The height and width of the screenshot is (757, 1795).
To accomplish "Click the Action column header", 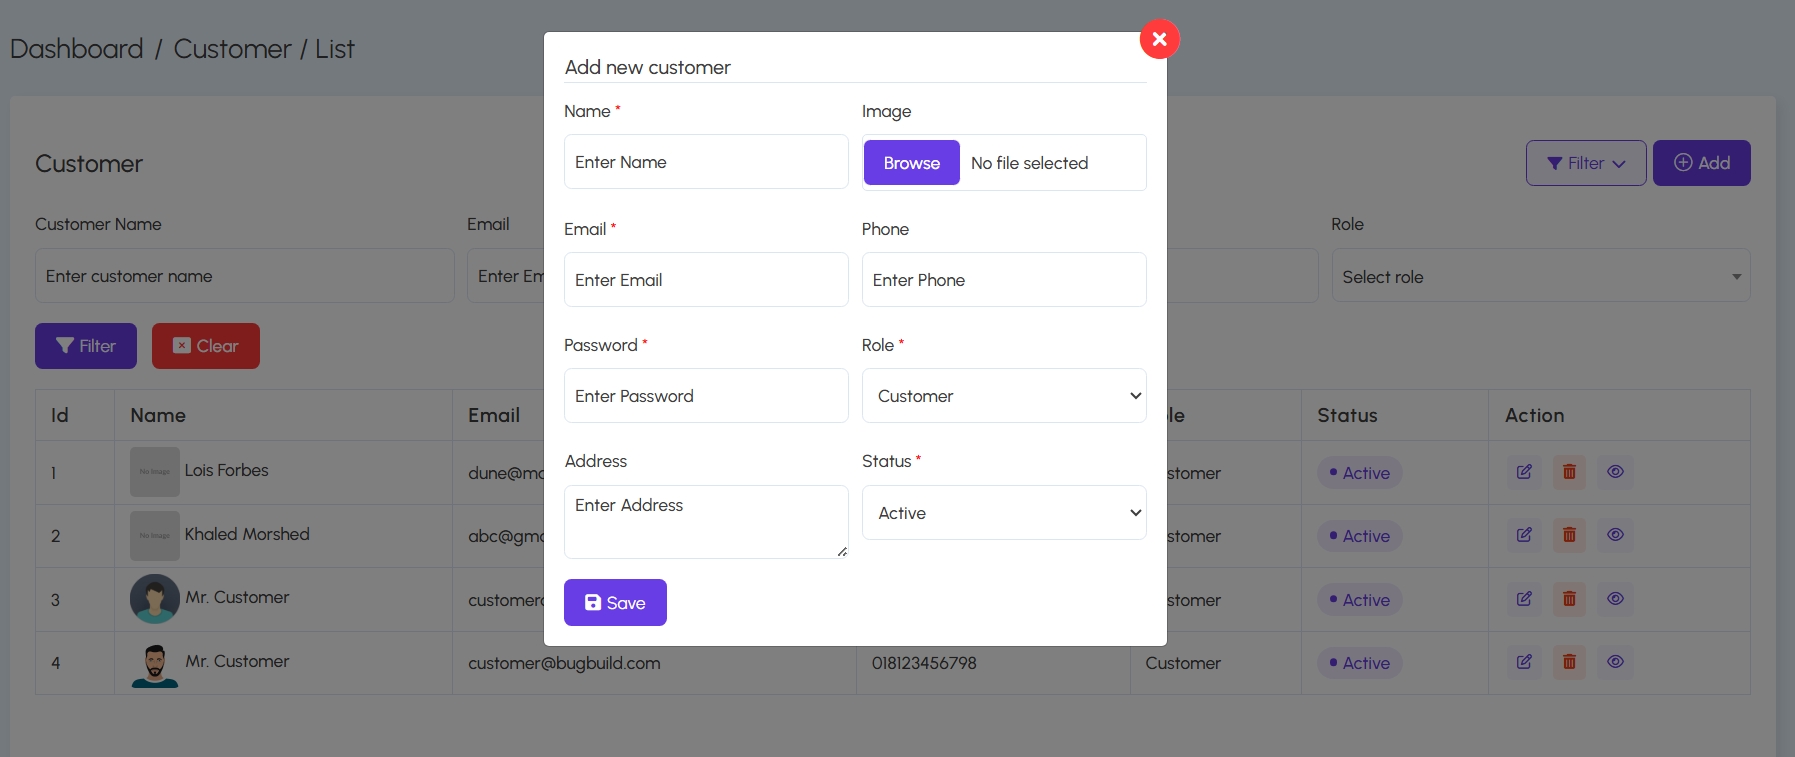I will (1535, 415).
